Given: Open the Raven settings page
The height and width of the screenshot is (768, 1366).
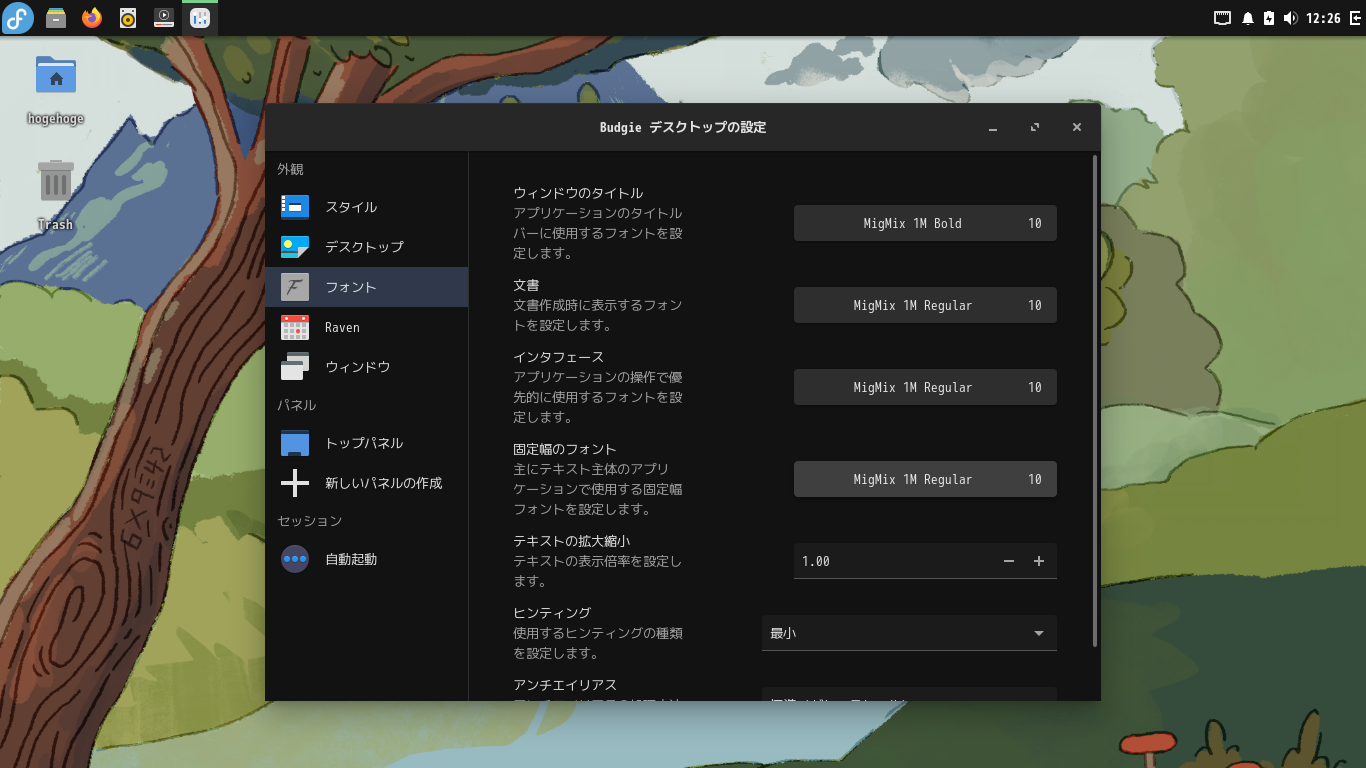Looking at the screenshot, I should [367, 327].
